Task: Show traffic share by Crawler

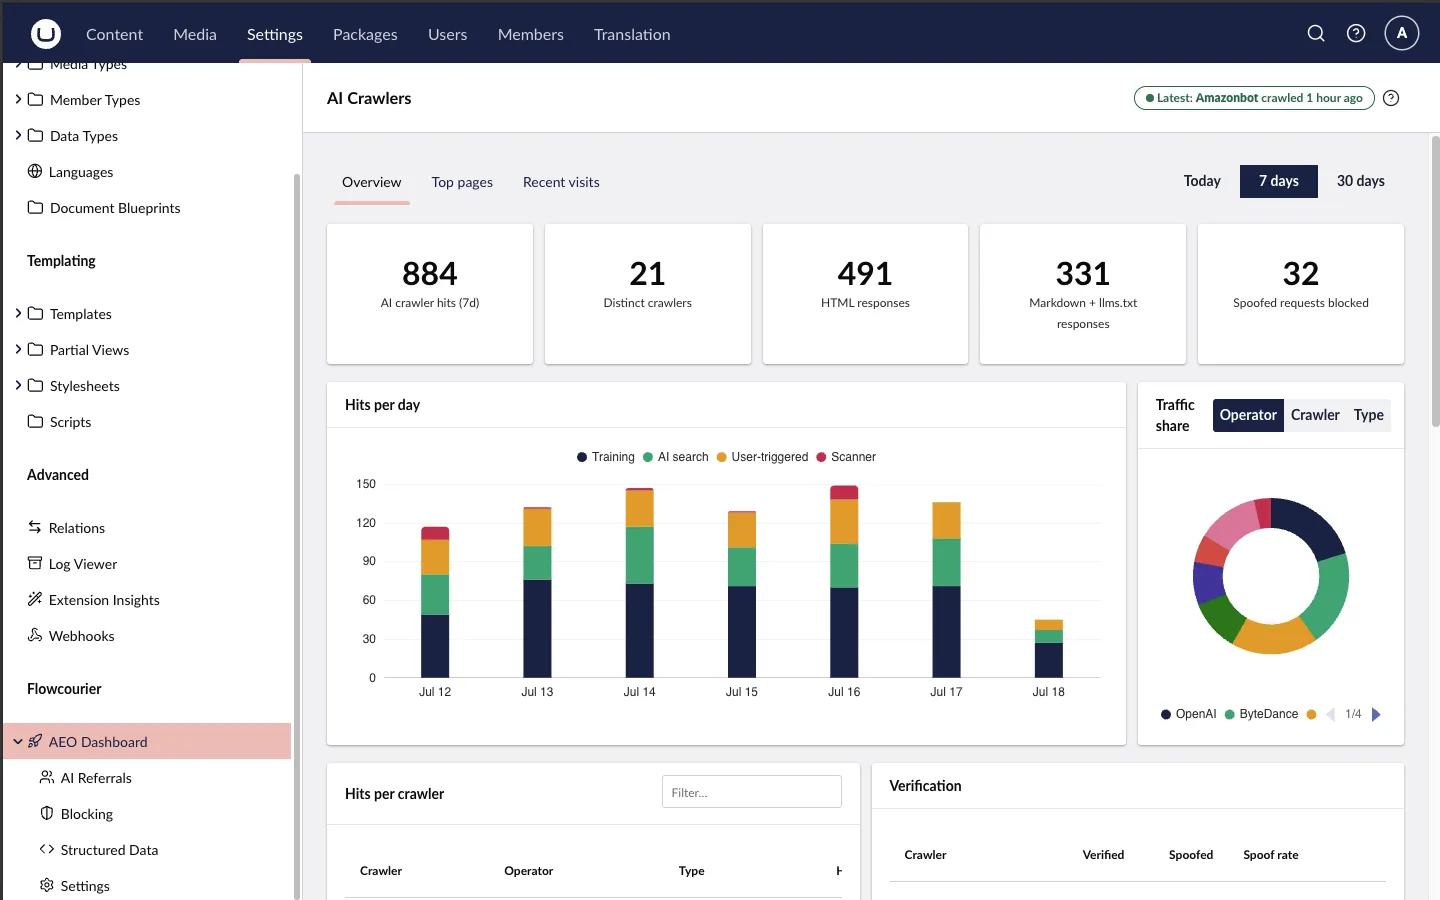Action: [1315, 415]
